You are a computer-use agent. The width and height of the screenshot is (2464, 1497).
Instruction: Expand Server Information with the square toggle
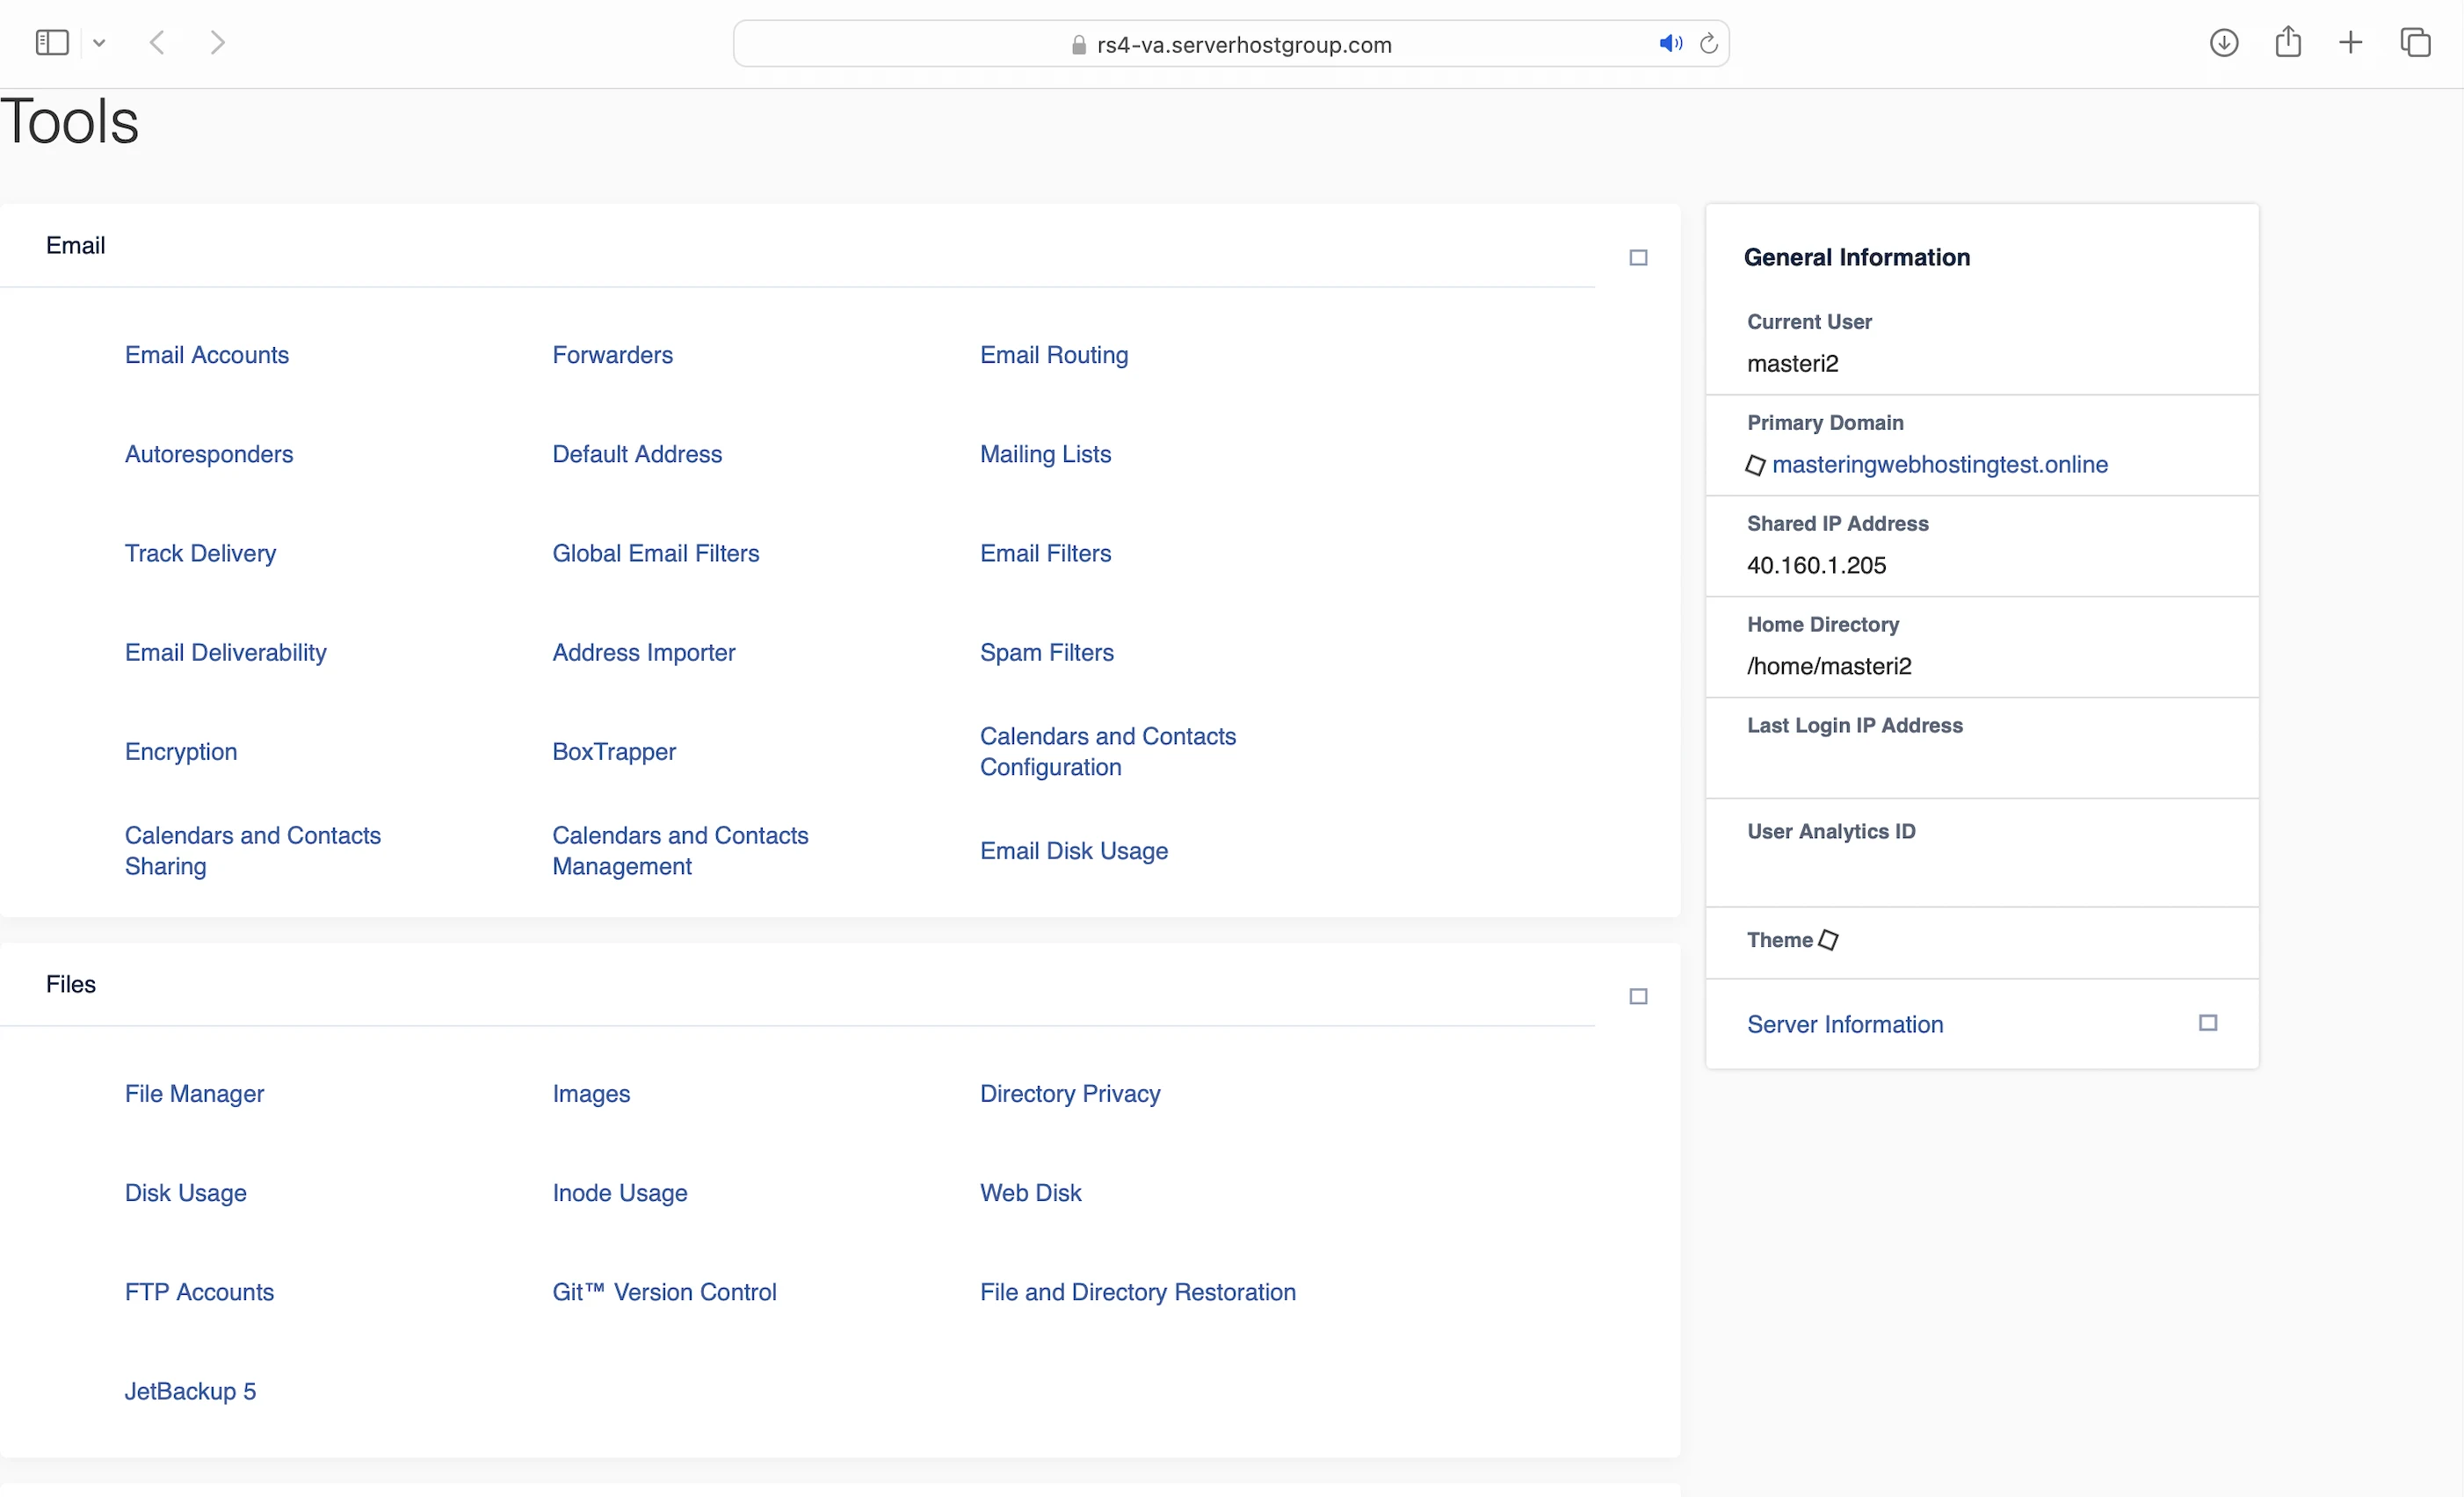[x=2208, y=1023]
